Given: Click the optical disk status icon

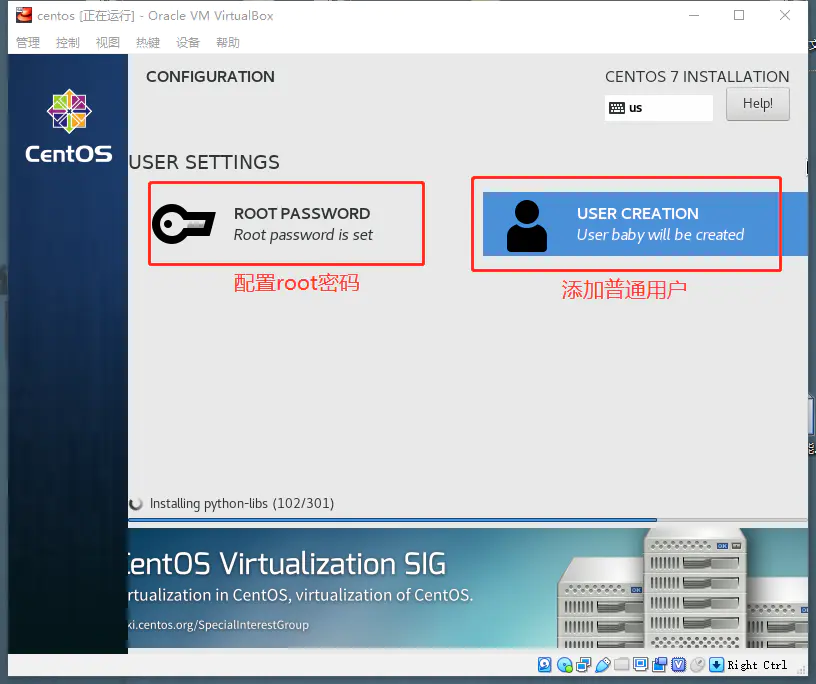Looking at the screenshot, I should coord(564,665).
